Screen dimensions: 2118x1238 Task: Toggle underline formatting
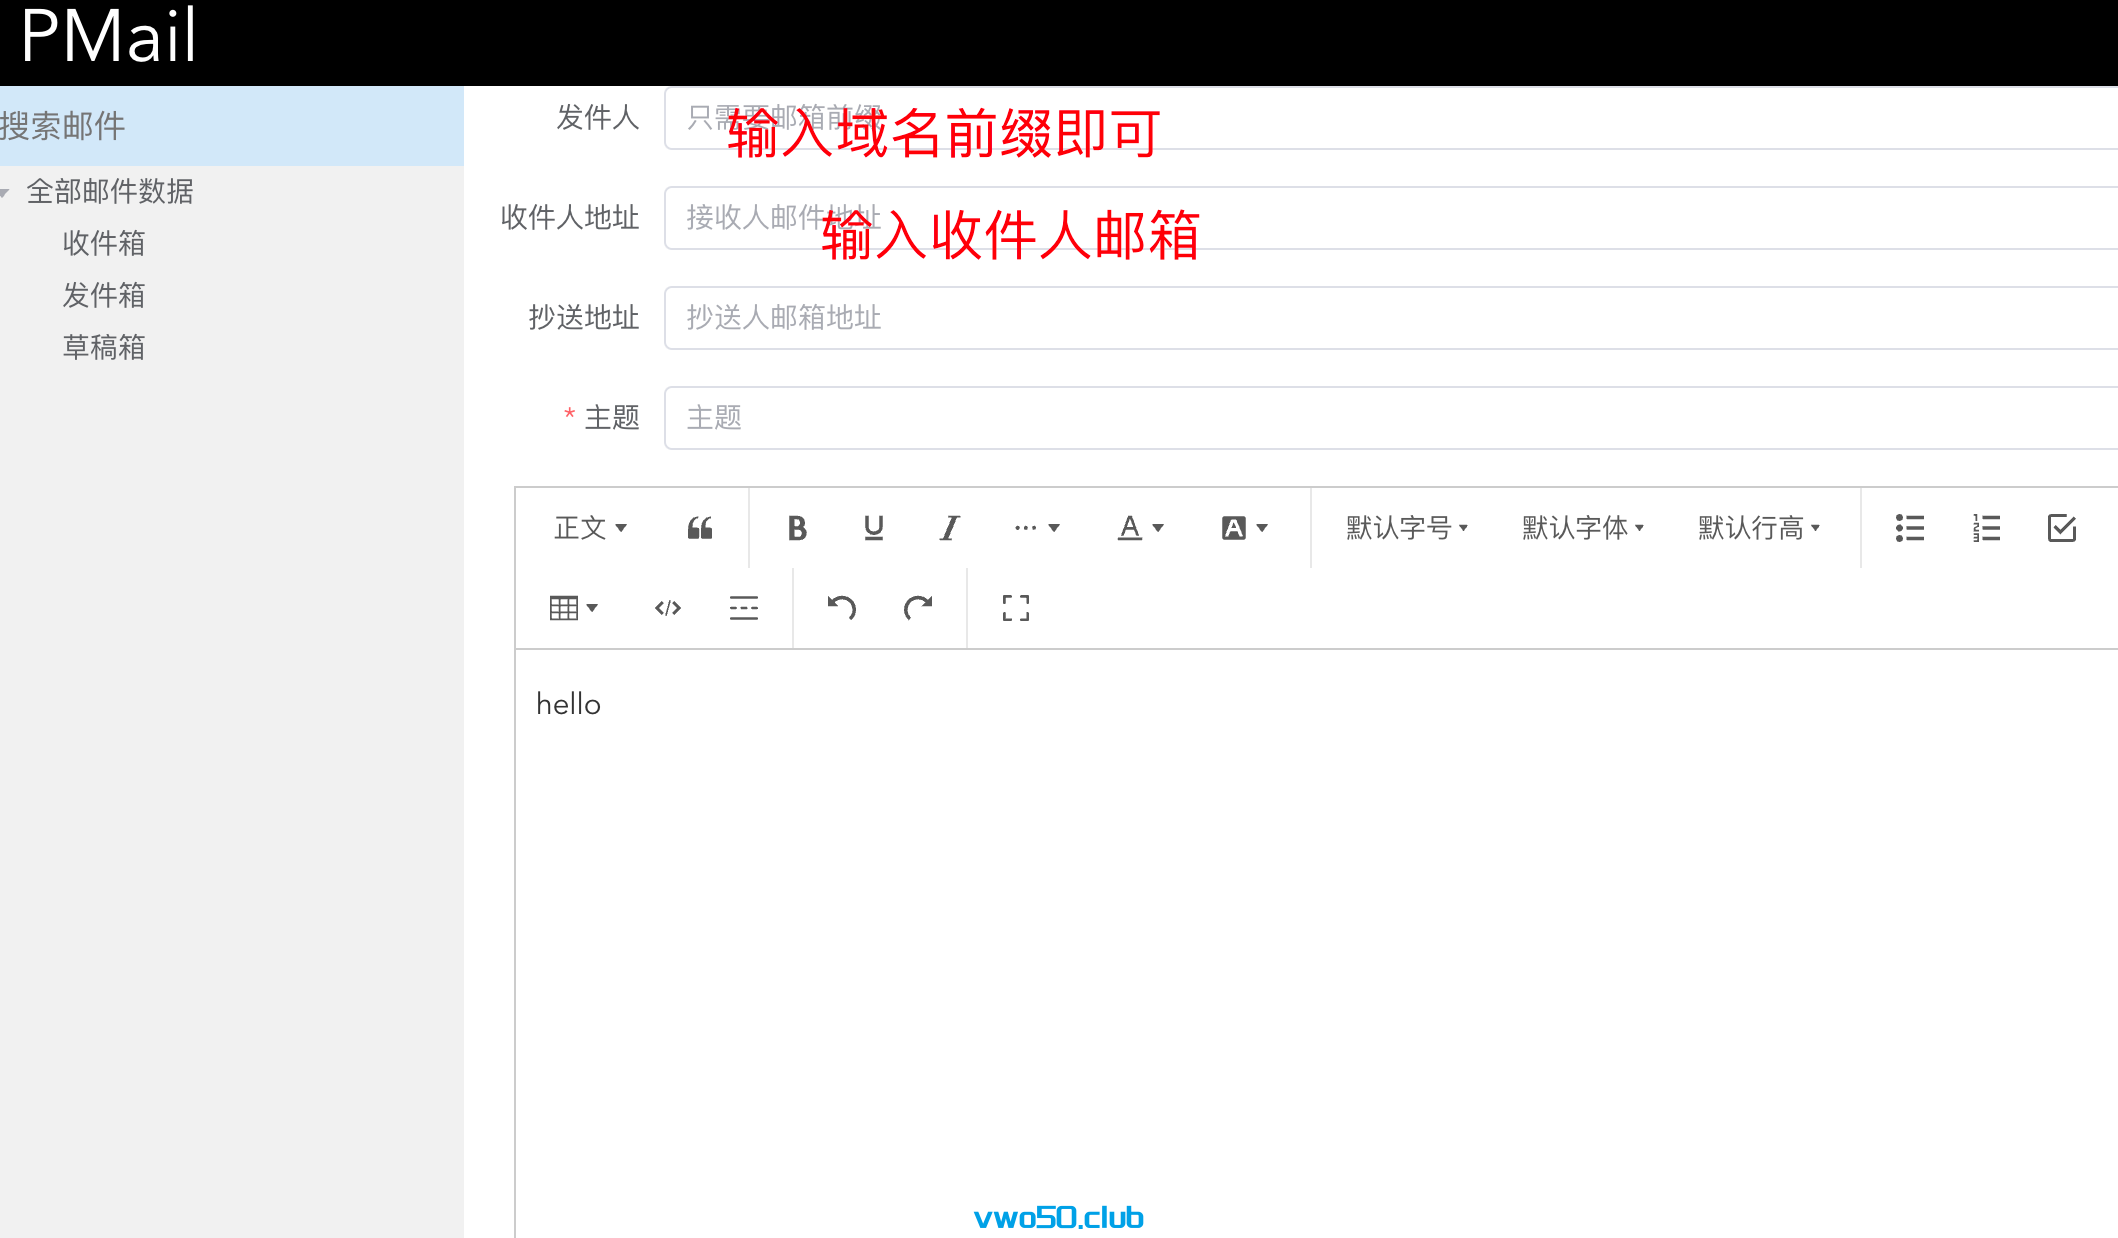coord(873,528)
